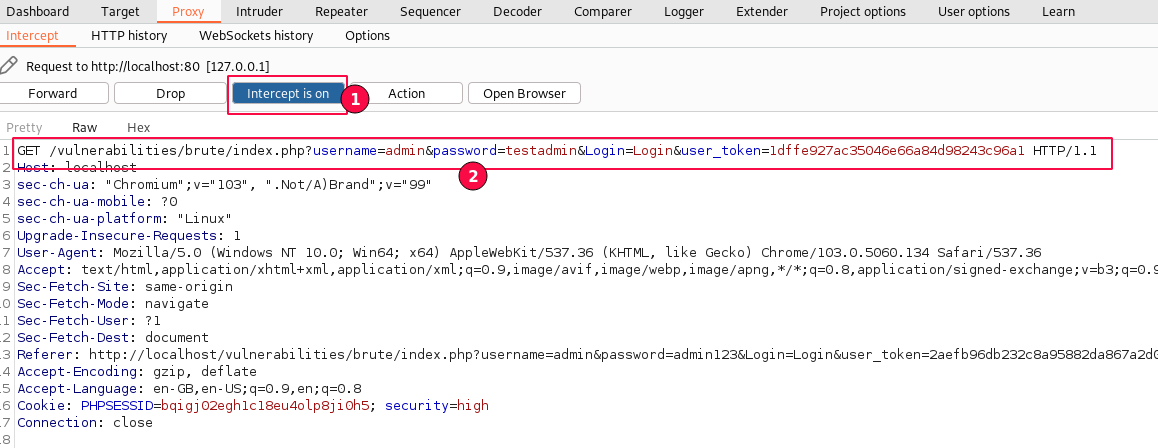Open the Extender tab
This screenshot has height=448, width=1158.
pos(762,12)
